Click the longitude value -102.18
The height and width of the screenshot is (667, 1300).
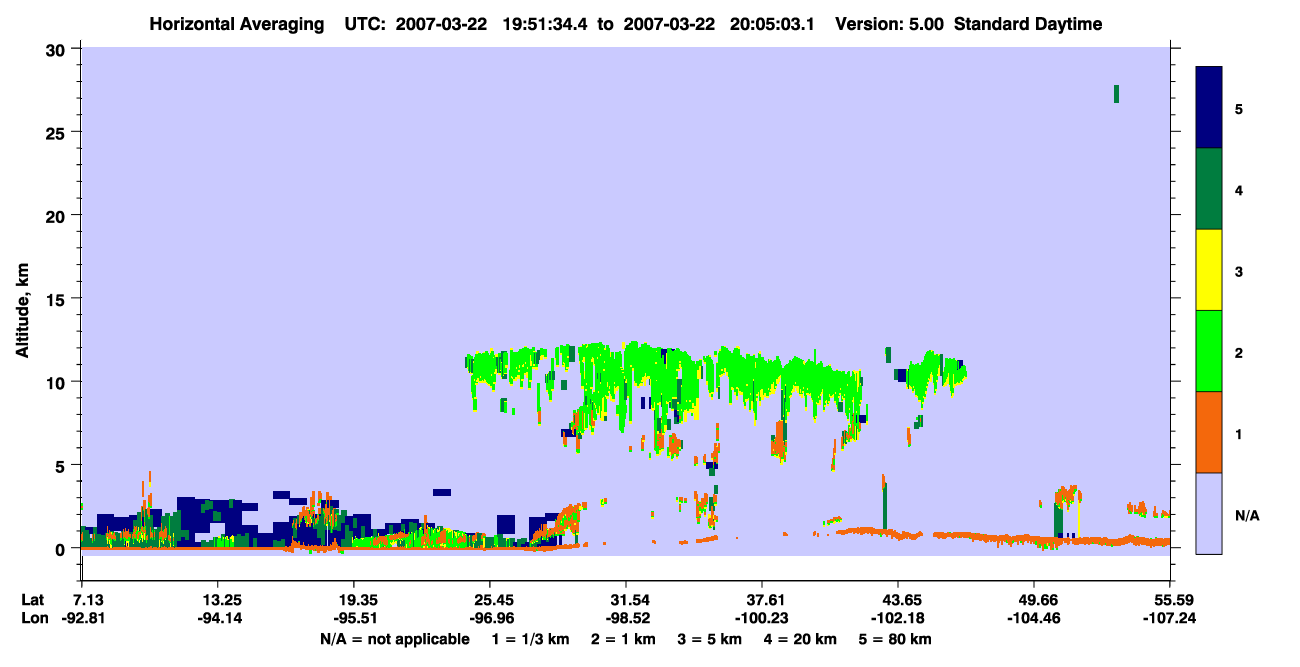[899, 618]
